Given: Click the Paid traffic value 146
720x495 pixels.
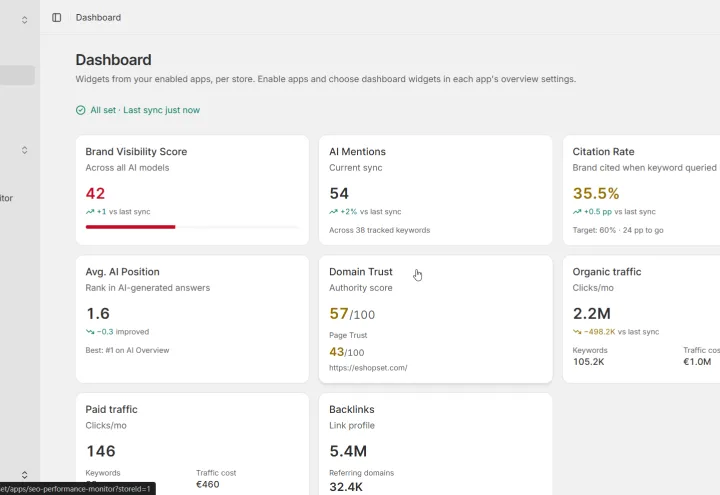Looking at the screenshot, I should 101,451.
